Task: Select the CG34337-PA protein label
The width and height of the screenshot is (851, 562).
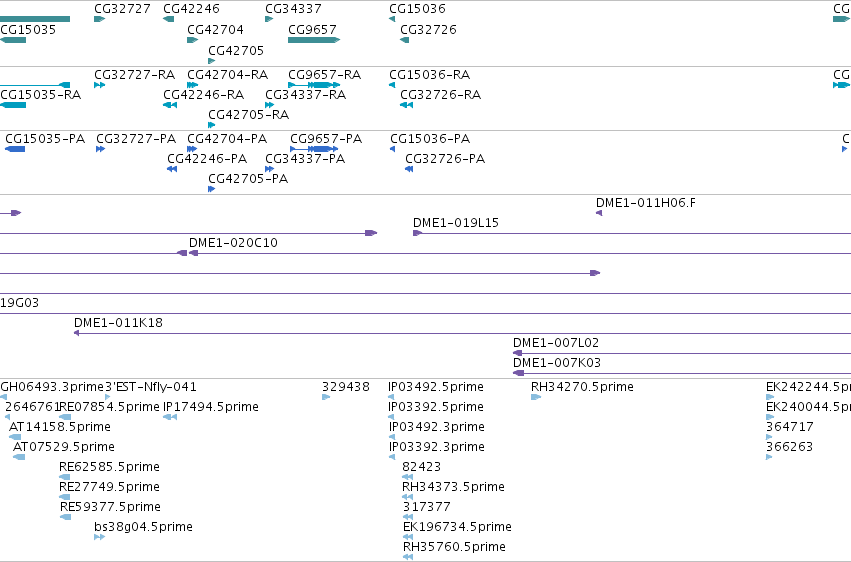Action: pyautogui.click(x=305, y=158)
